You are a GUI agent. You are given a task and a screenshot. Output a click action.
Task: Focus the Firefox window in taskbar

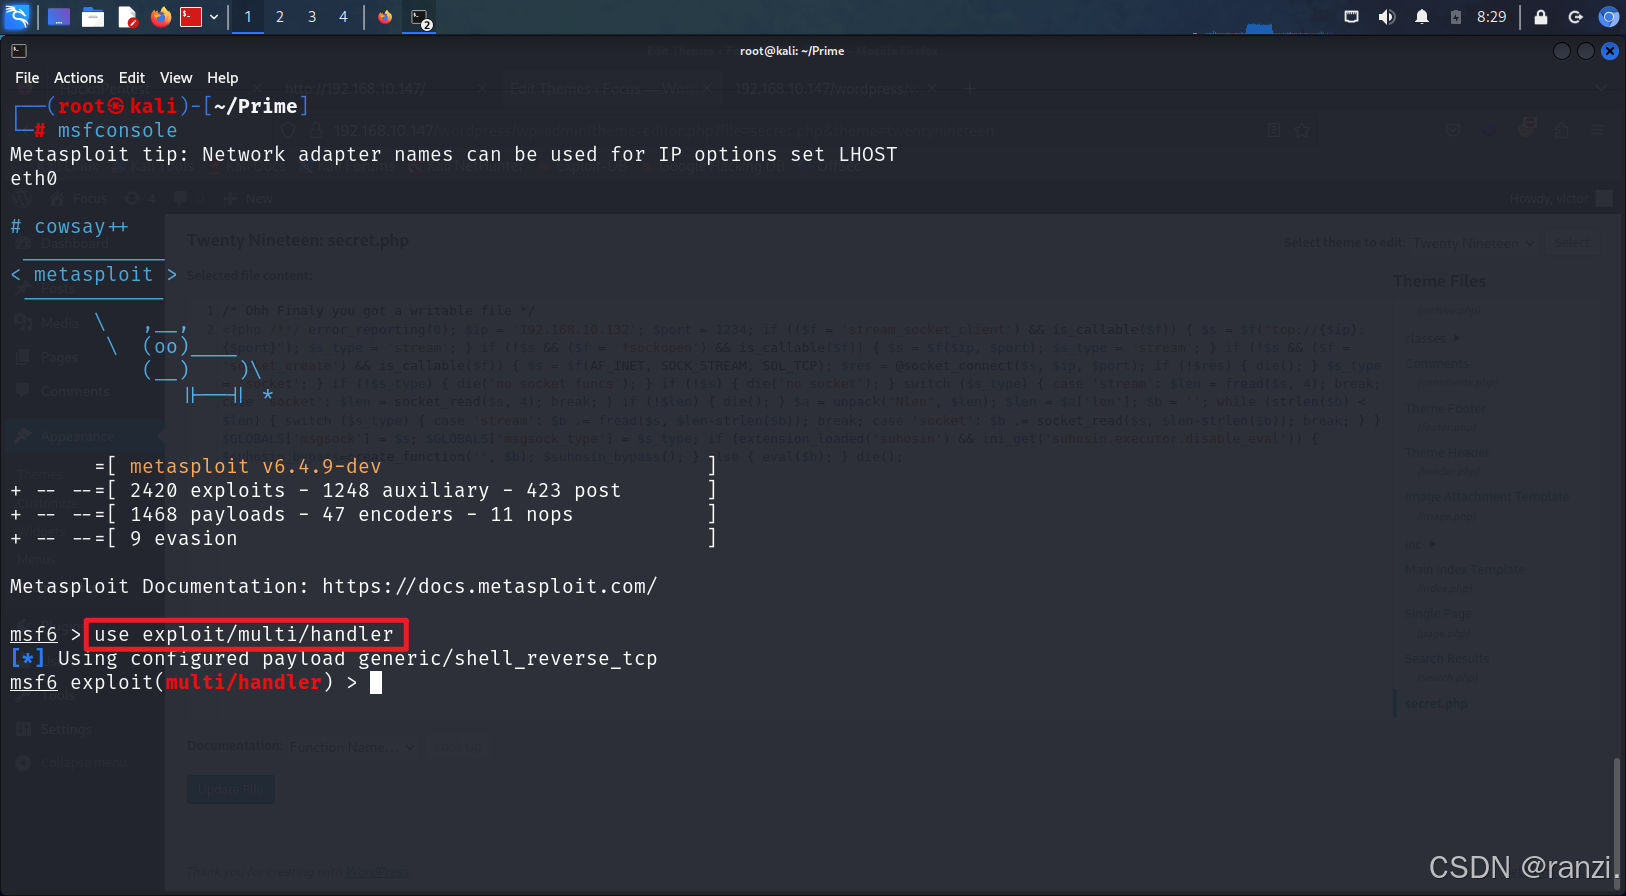click(385, 17)
